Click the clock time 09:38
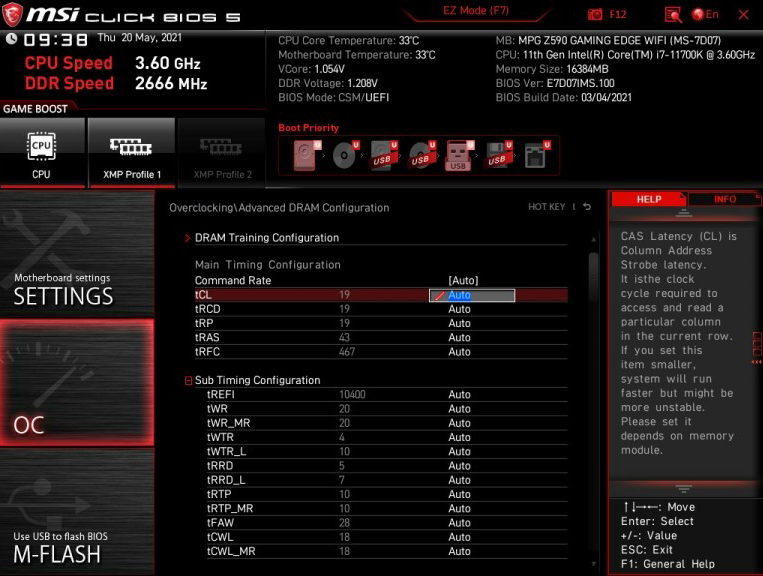This screenshot has width=763, height=576. pos(56,39)
